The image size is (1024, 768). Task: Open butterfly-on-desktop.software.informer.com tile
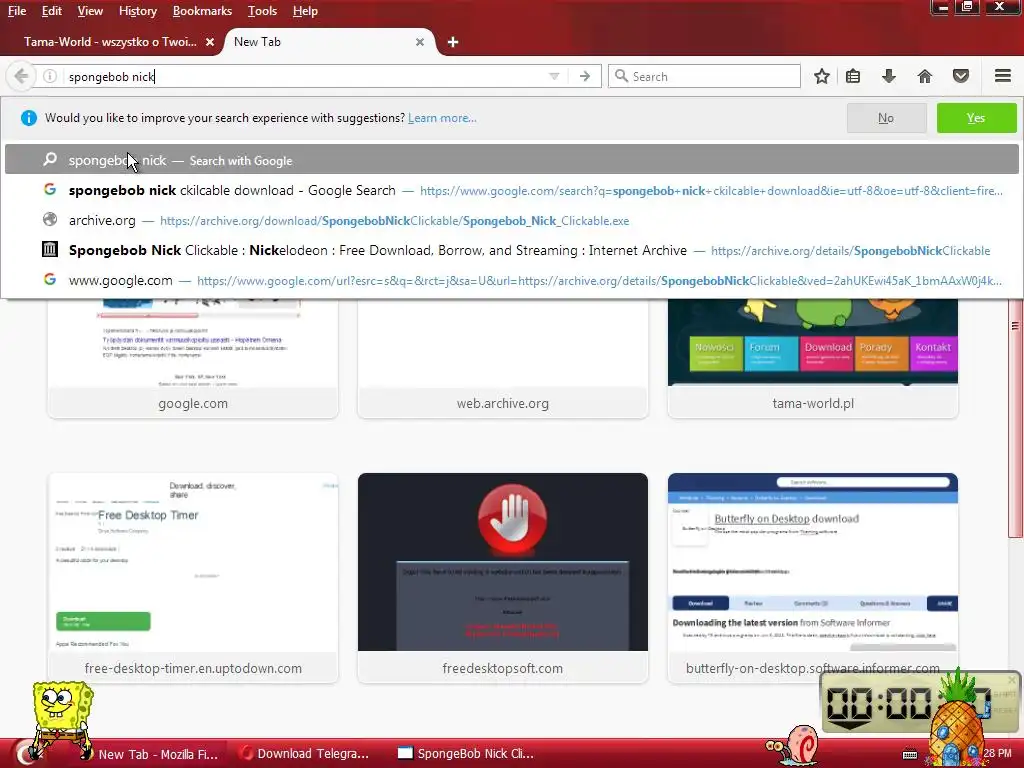[x=813, y=578]
